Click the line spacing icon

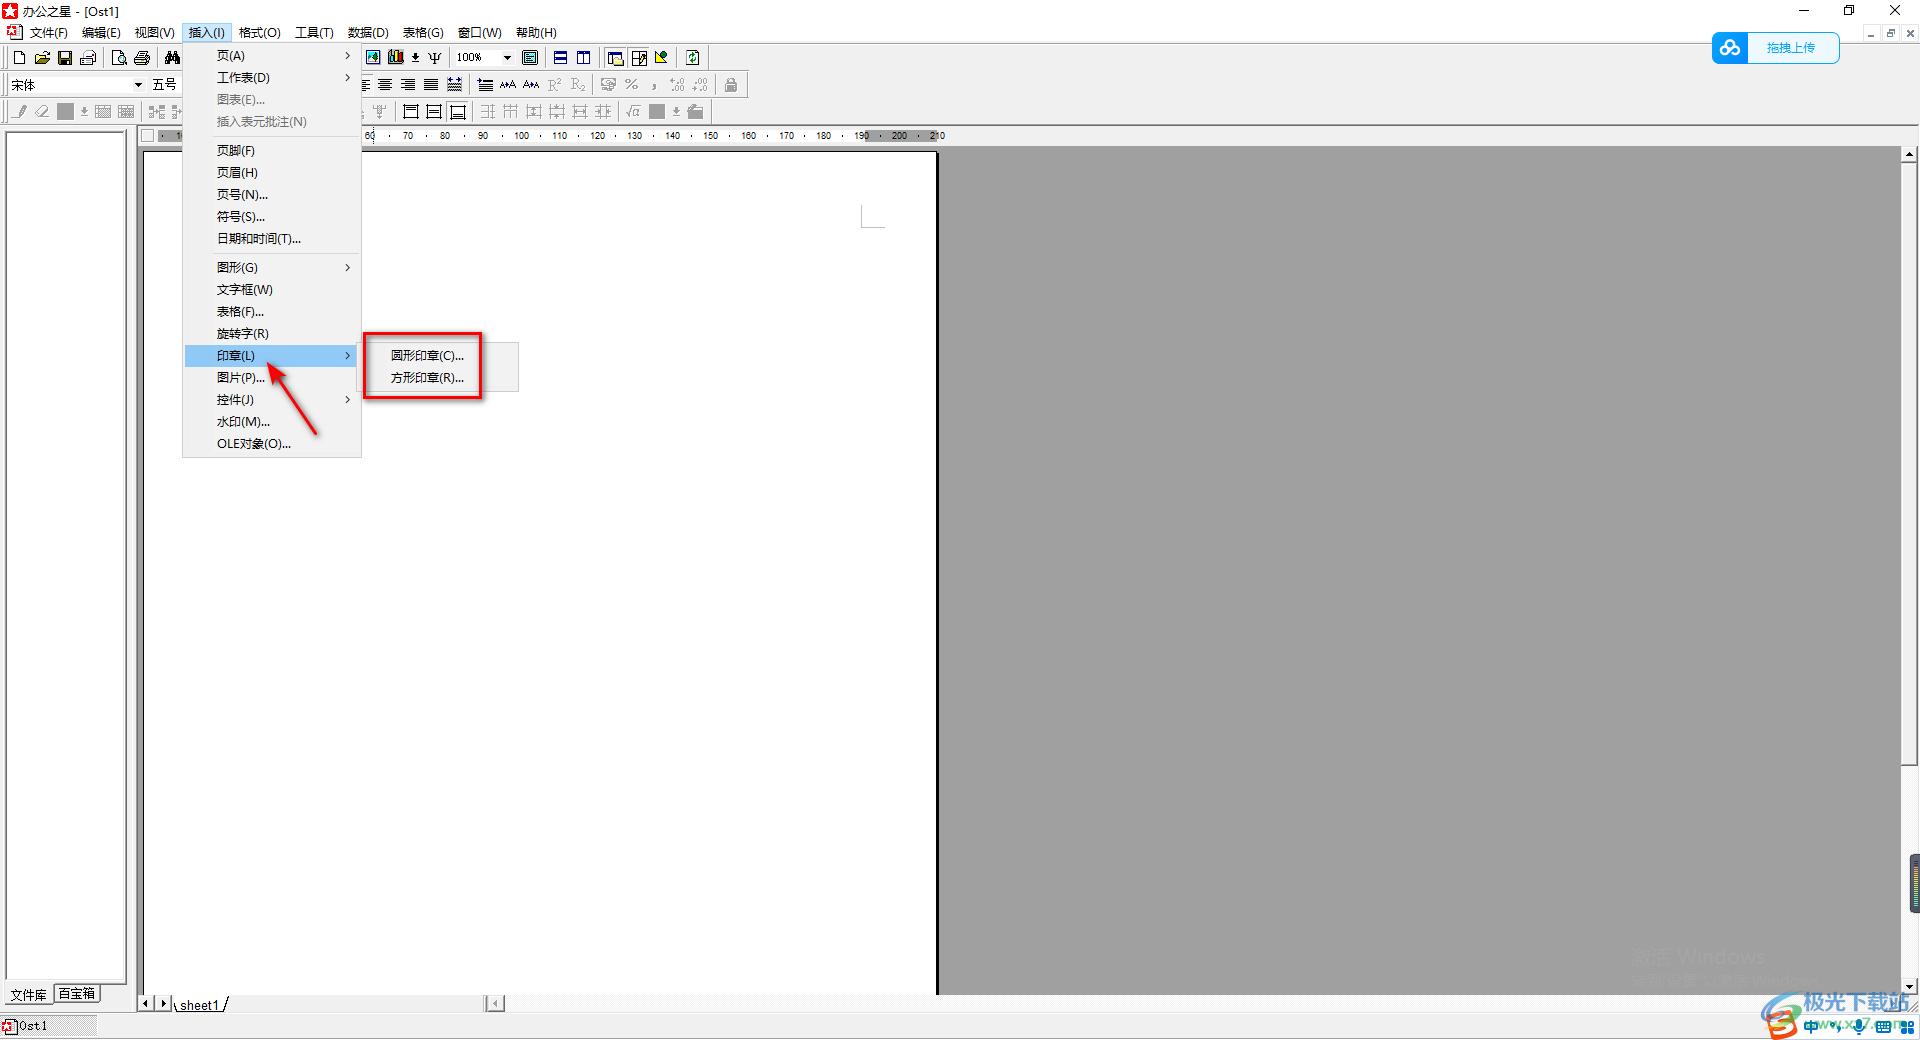pyautogui.click(x=485, y=85)
